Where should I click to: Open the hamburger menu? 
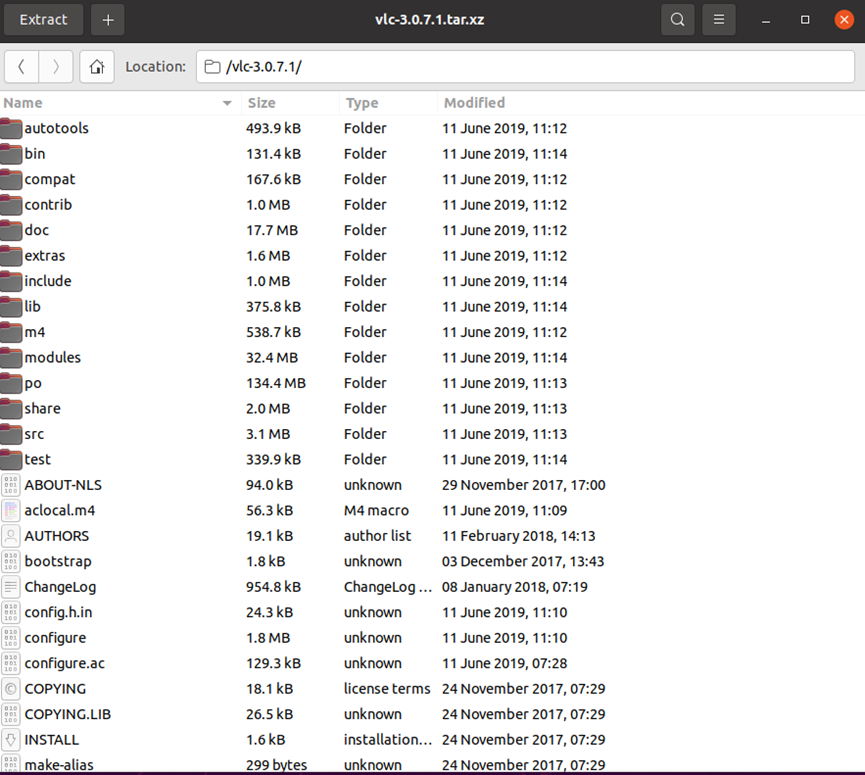click(x=718, y=20)
